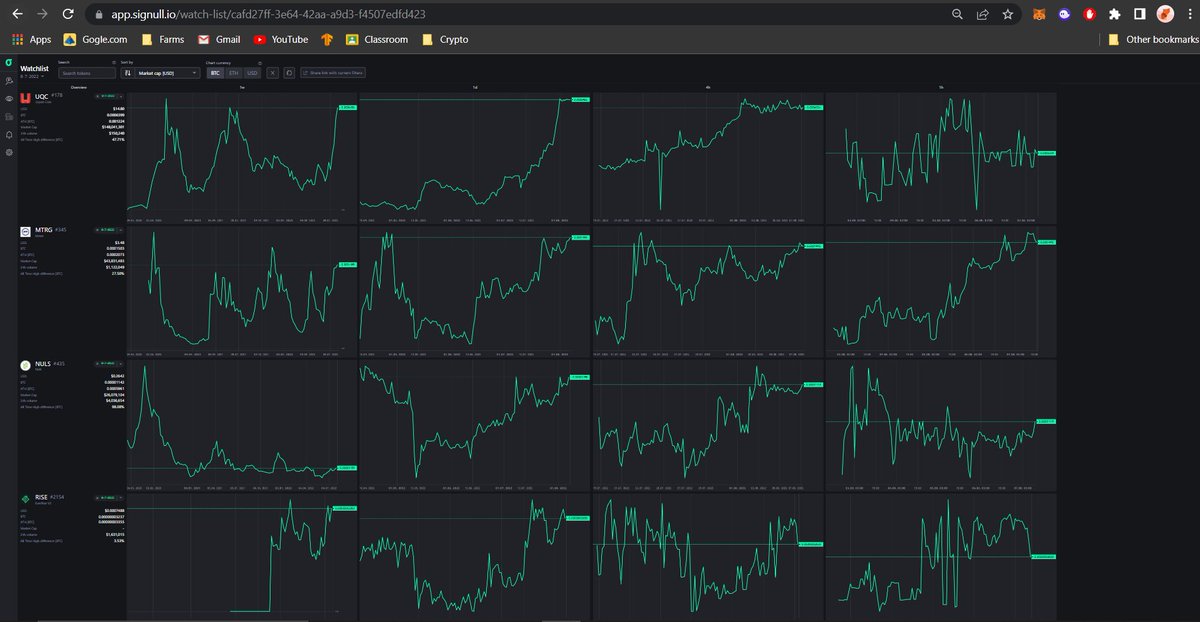Toggle the browser side panel icon
1200x622 pixels.
pos(1140,14)
